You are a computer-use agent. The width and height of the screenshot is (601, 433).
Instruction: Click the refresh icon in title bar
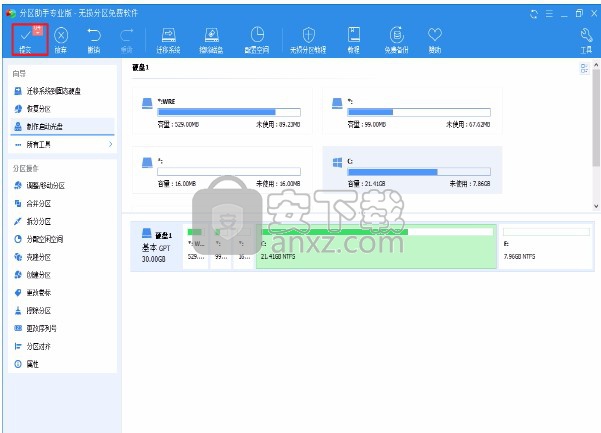pos(534,14)
